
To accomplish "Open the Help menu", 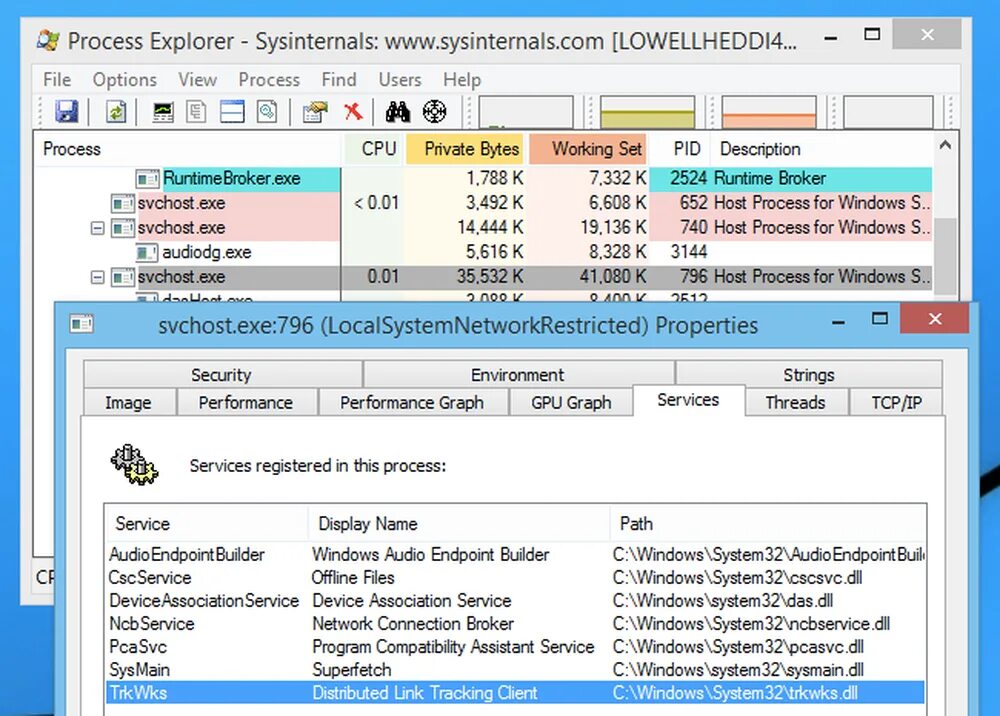I will (x=462, y=80).
